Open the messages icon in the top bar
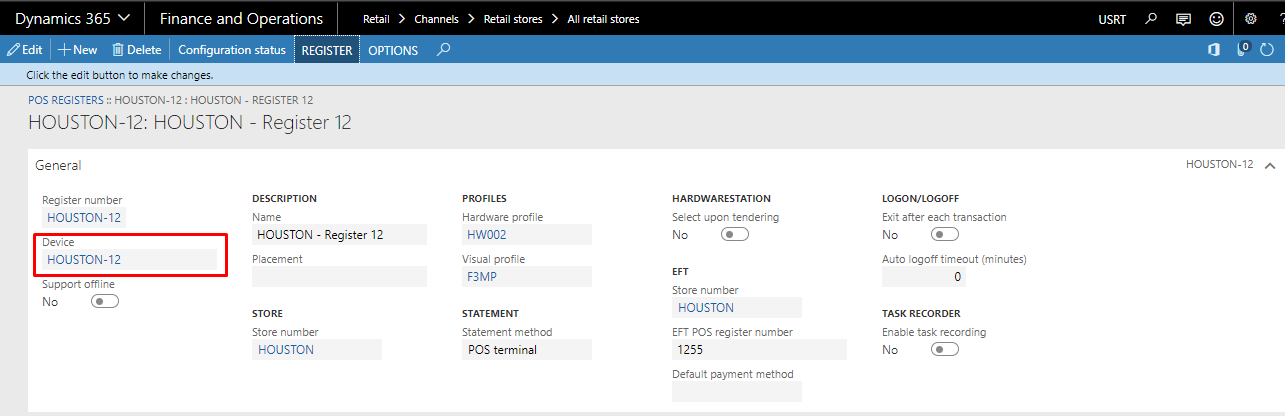The width and height of the screenshot is (1285, 416). tap(1184, 18)
